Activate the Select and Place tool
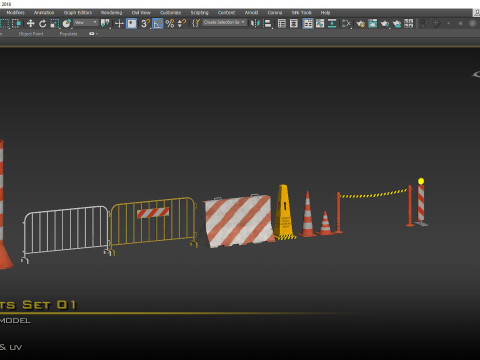 tap(67, 23)
